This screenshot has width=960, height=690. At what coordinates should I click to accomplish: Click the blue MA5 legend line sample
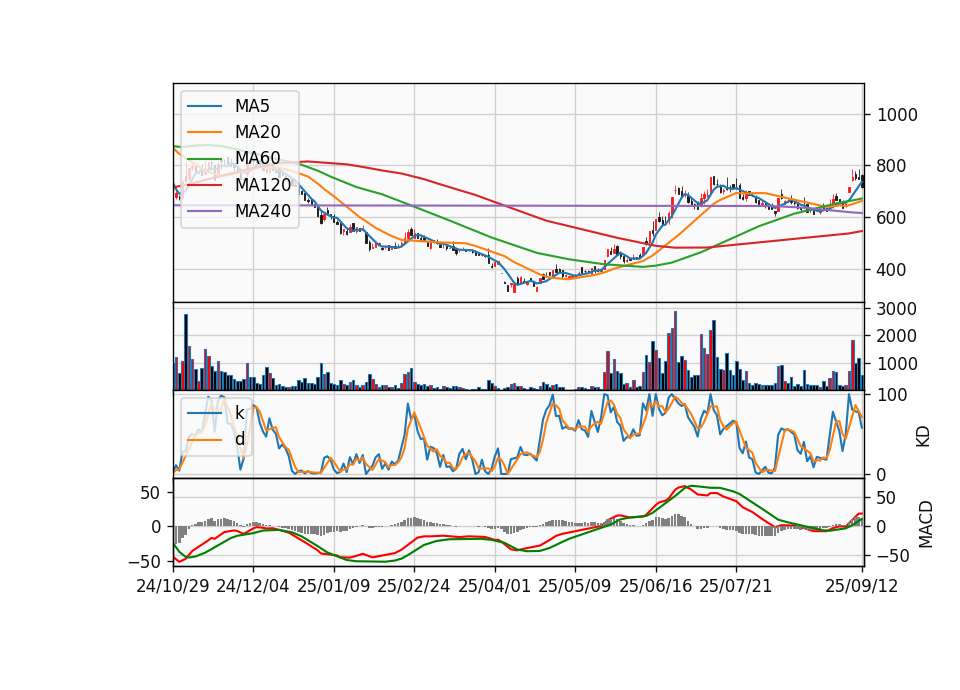pyautogui.click(x=204, y=106)
